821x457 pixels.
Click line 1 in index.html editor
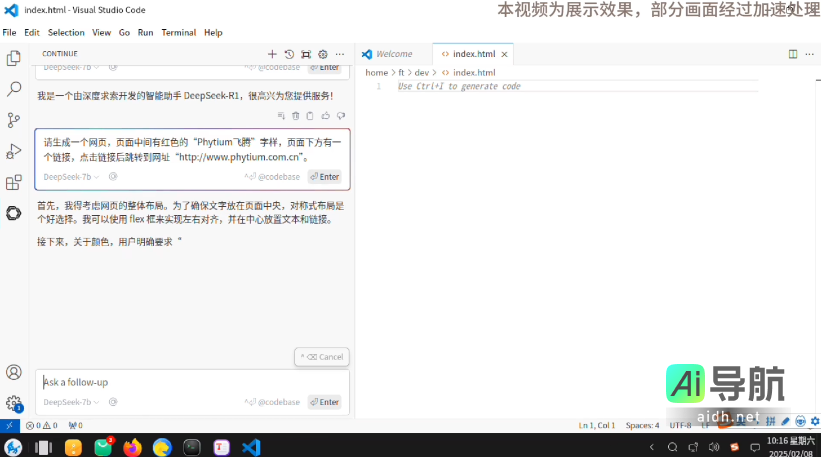576,86
